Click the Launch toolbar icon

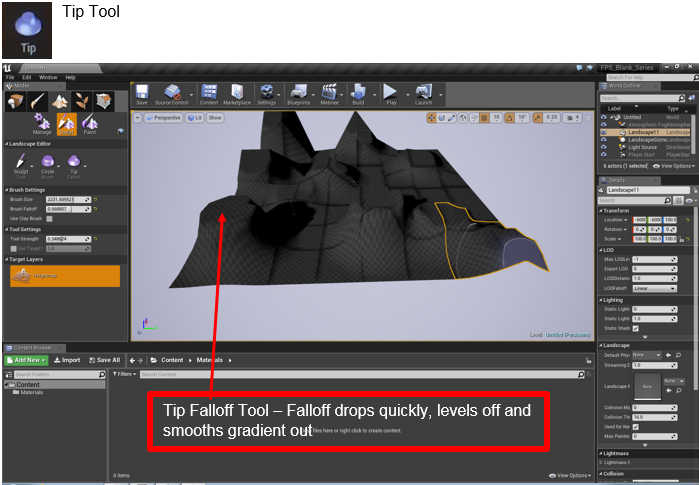point(423,95)
